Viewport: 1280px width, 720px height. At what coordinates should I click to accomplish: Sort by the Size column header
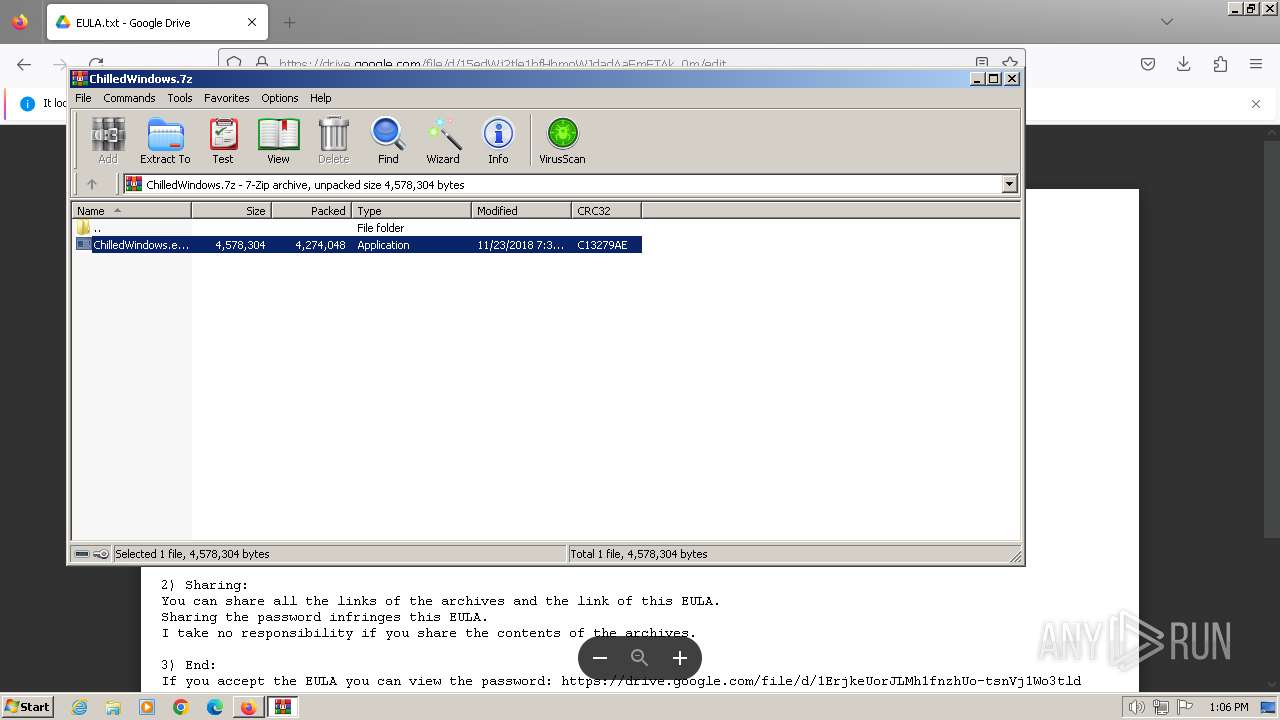pyautogui.click(x=231, y=210)
